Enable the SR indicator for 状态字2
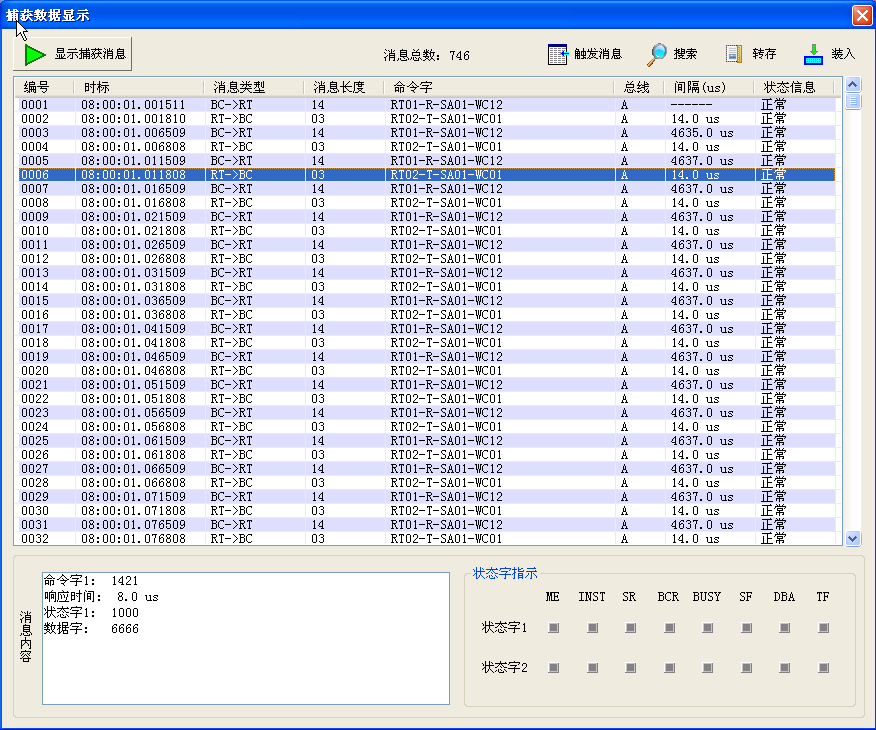The image size is (876, 730). click(629, 668)
